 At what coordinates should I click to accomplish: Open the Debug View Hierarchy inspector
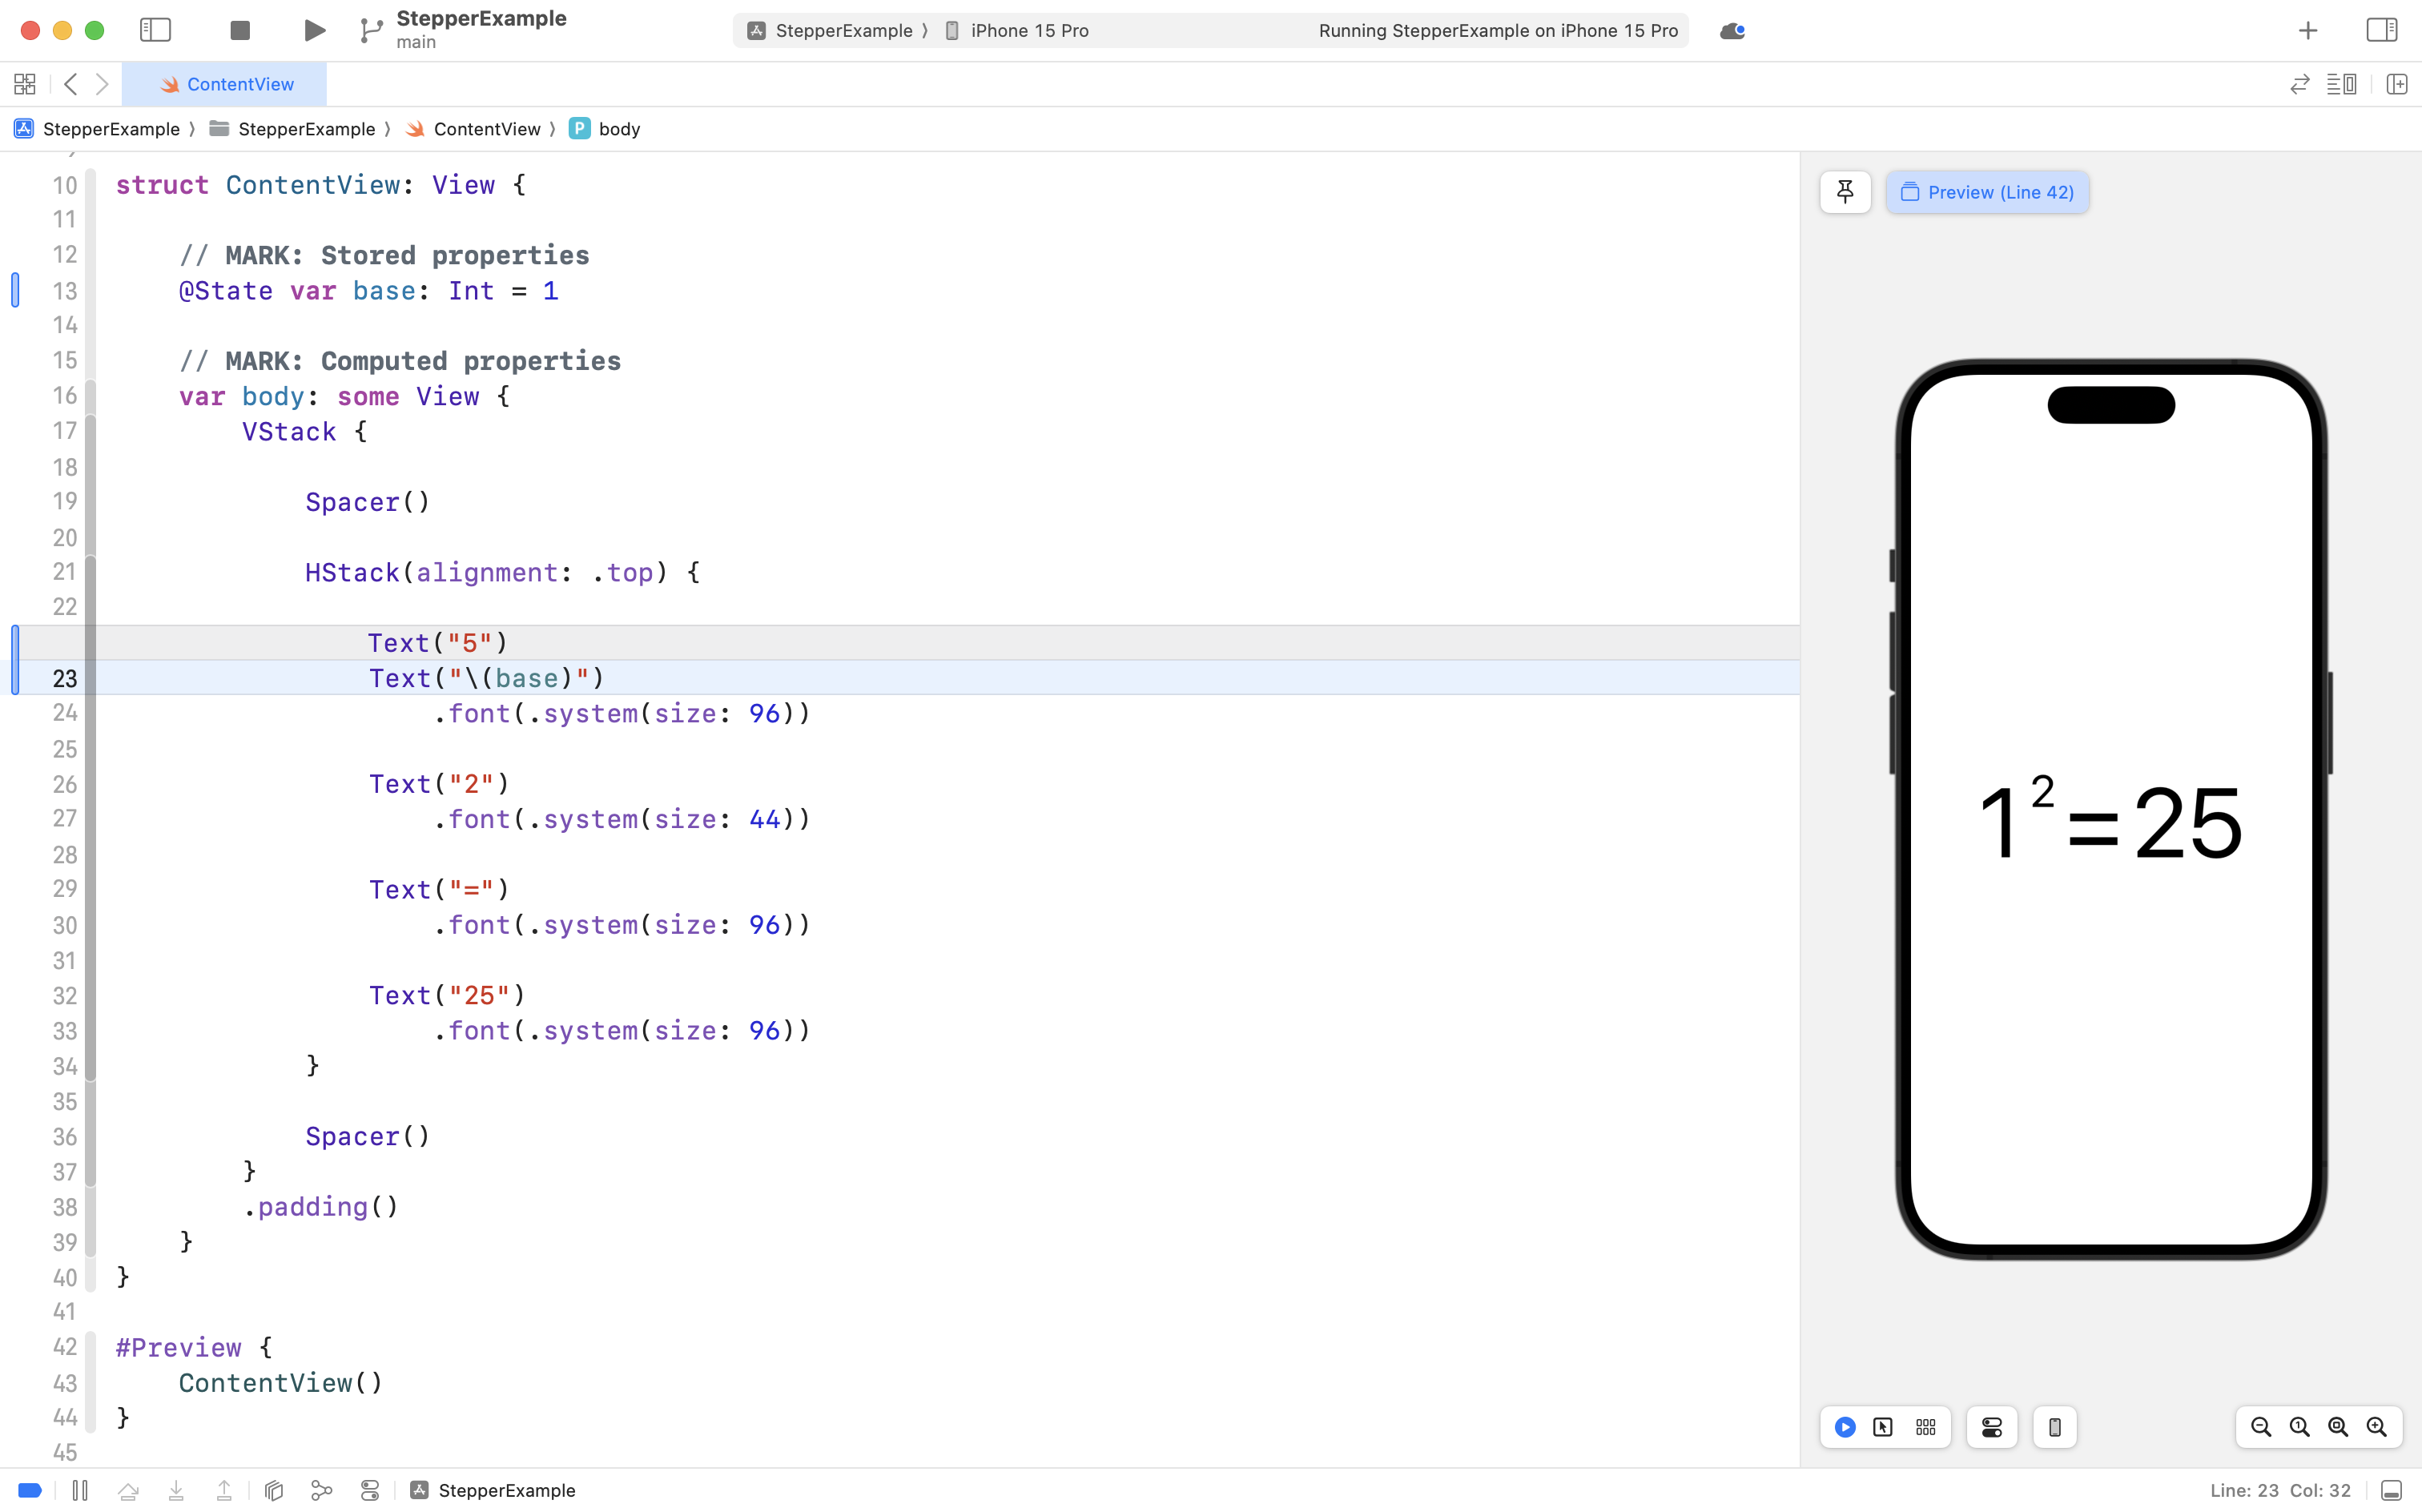pyautogui.click(x=273, y=1490)
